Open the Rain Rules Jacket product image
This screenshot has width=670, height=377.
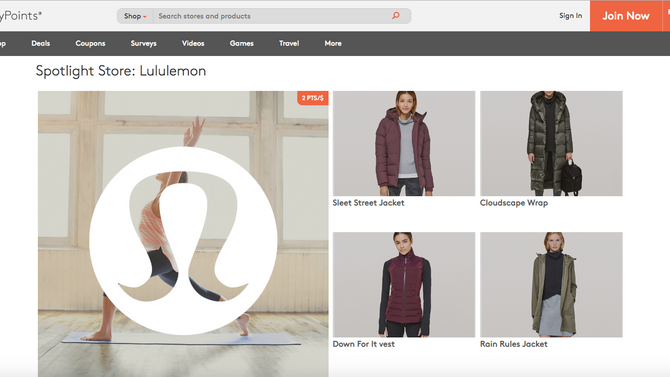(x=551, y=285)
